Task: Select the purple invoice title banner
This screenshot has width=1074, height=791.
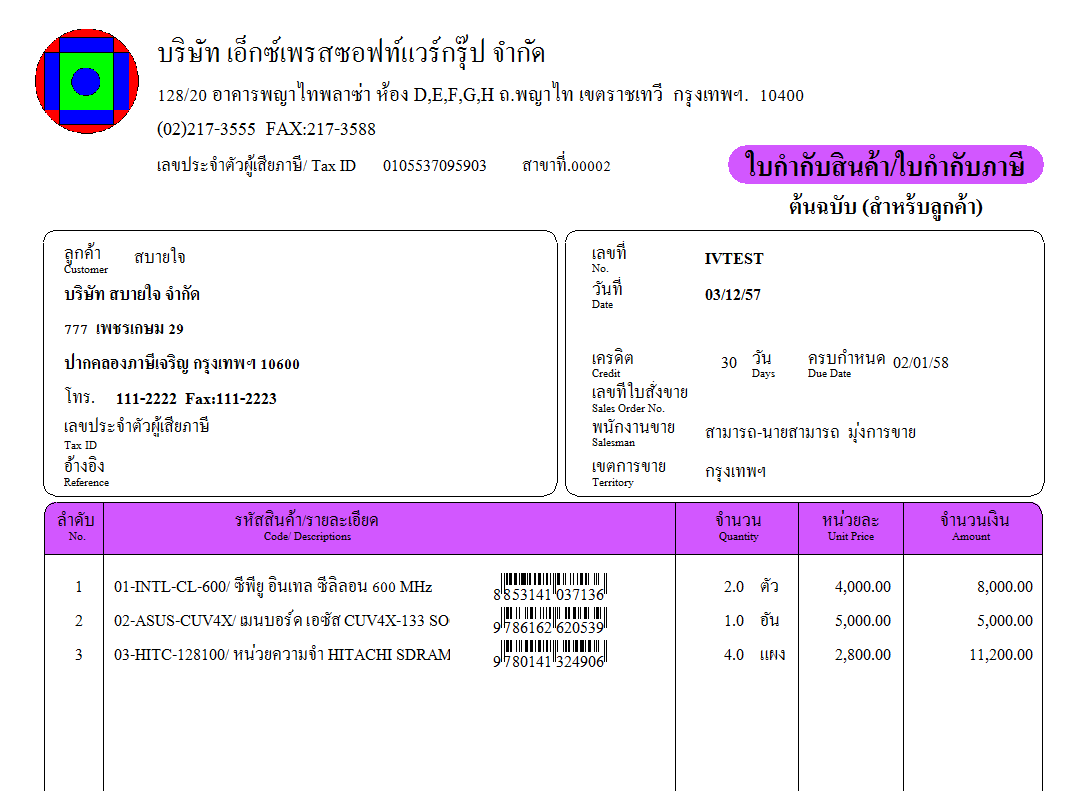Action: coord(884,165)
